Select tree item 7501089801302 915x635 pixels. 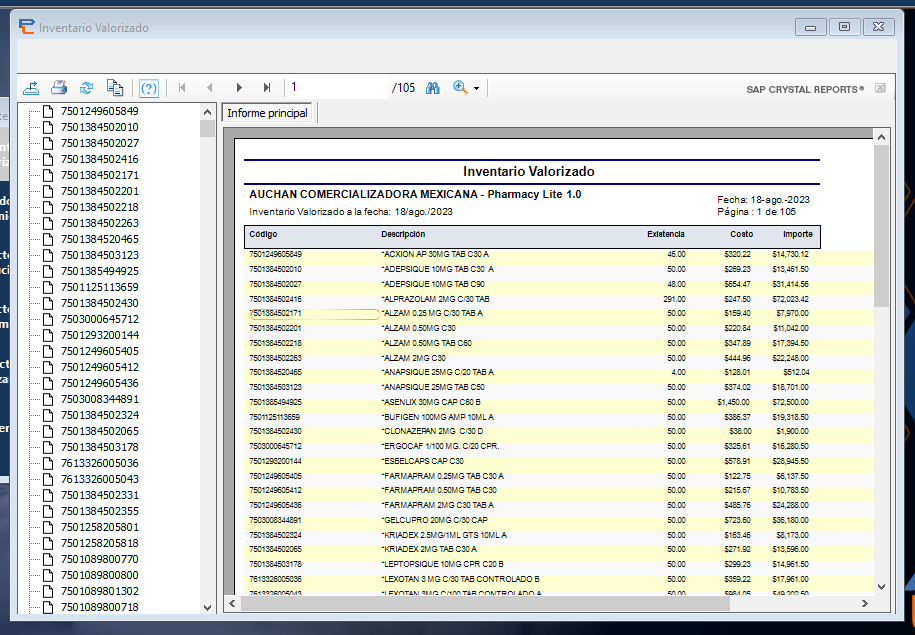point(100,591)
